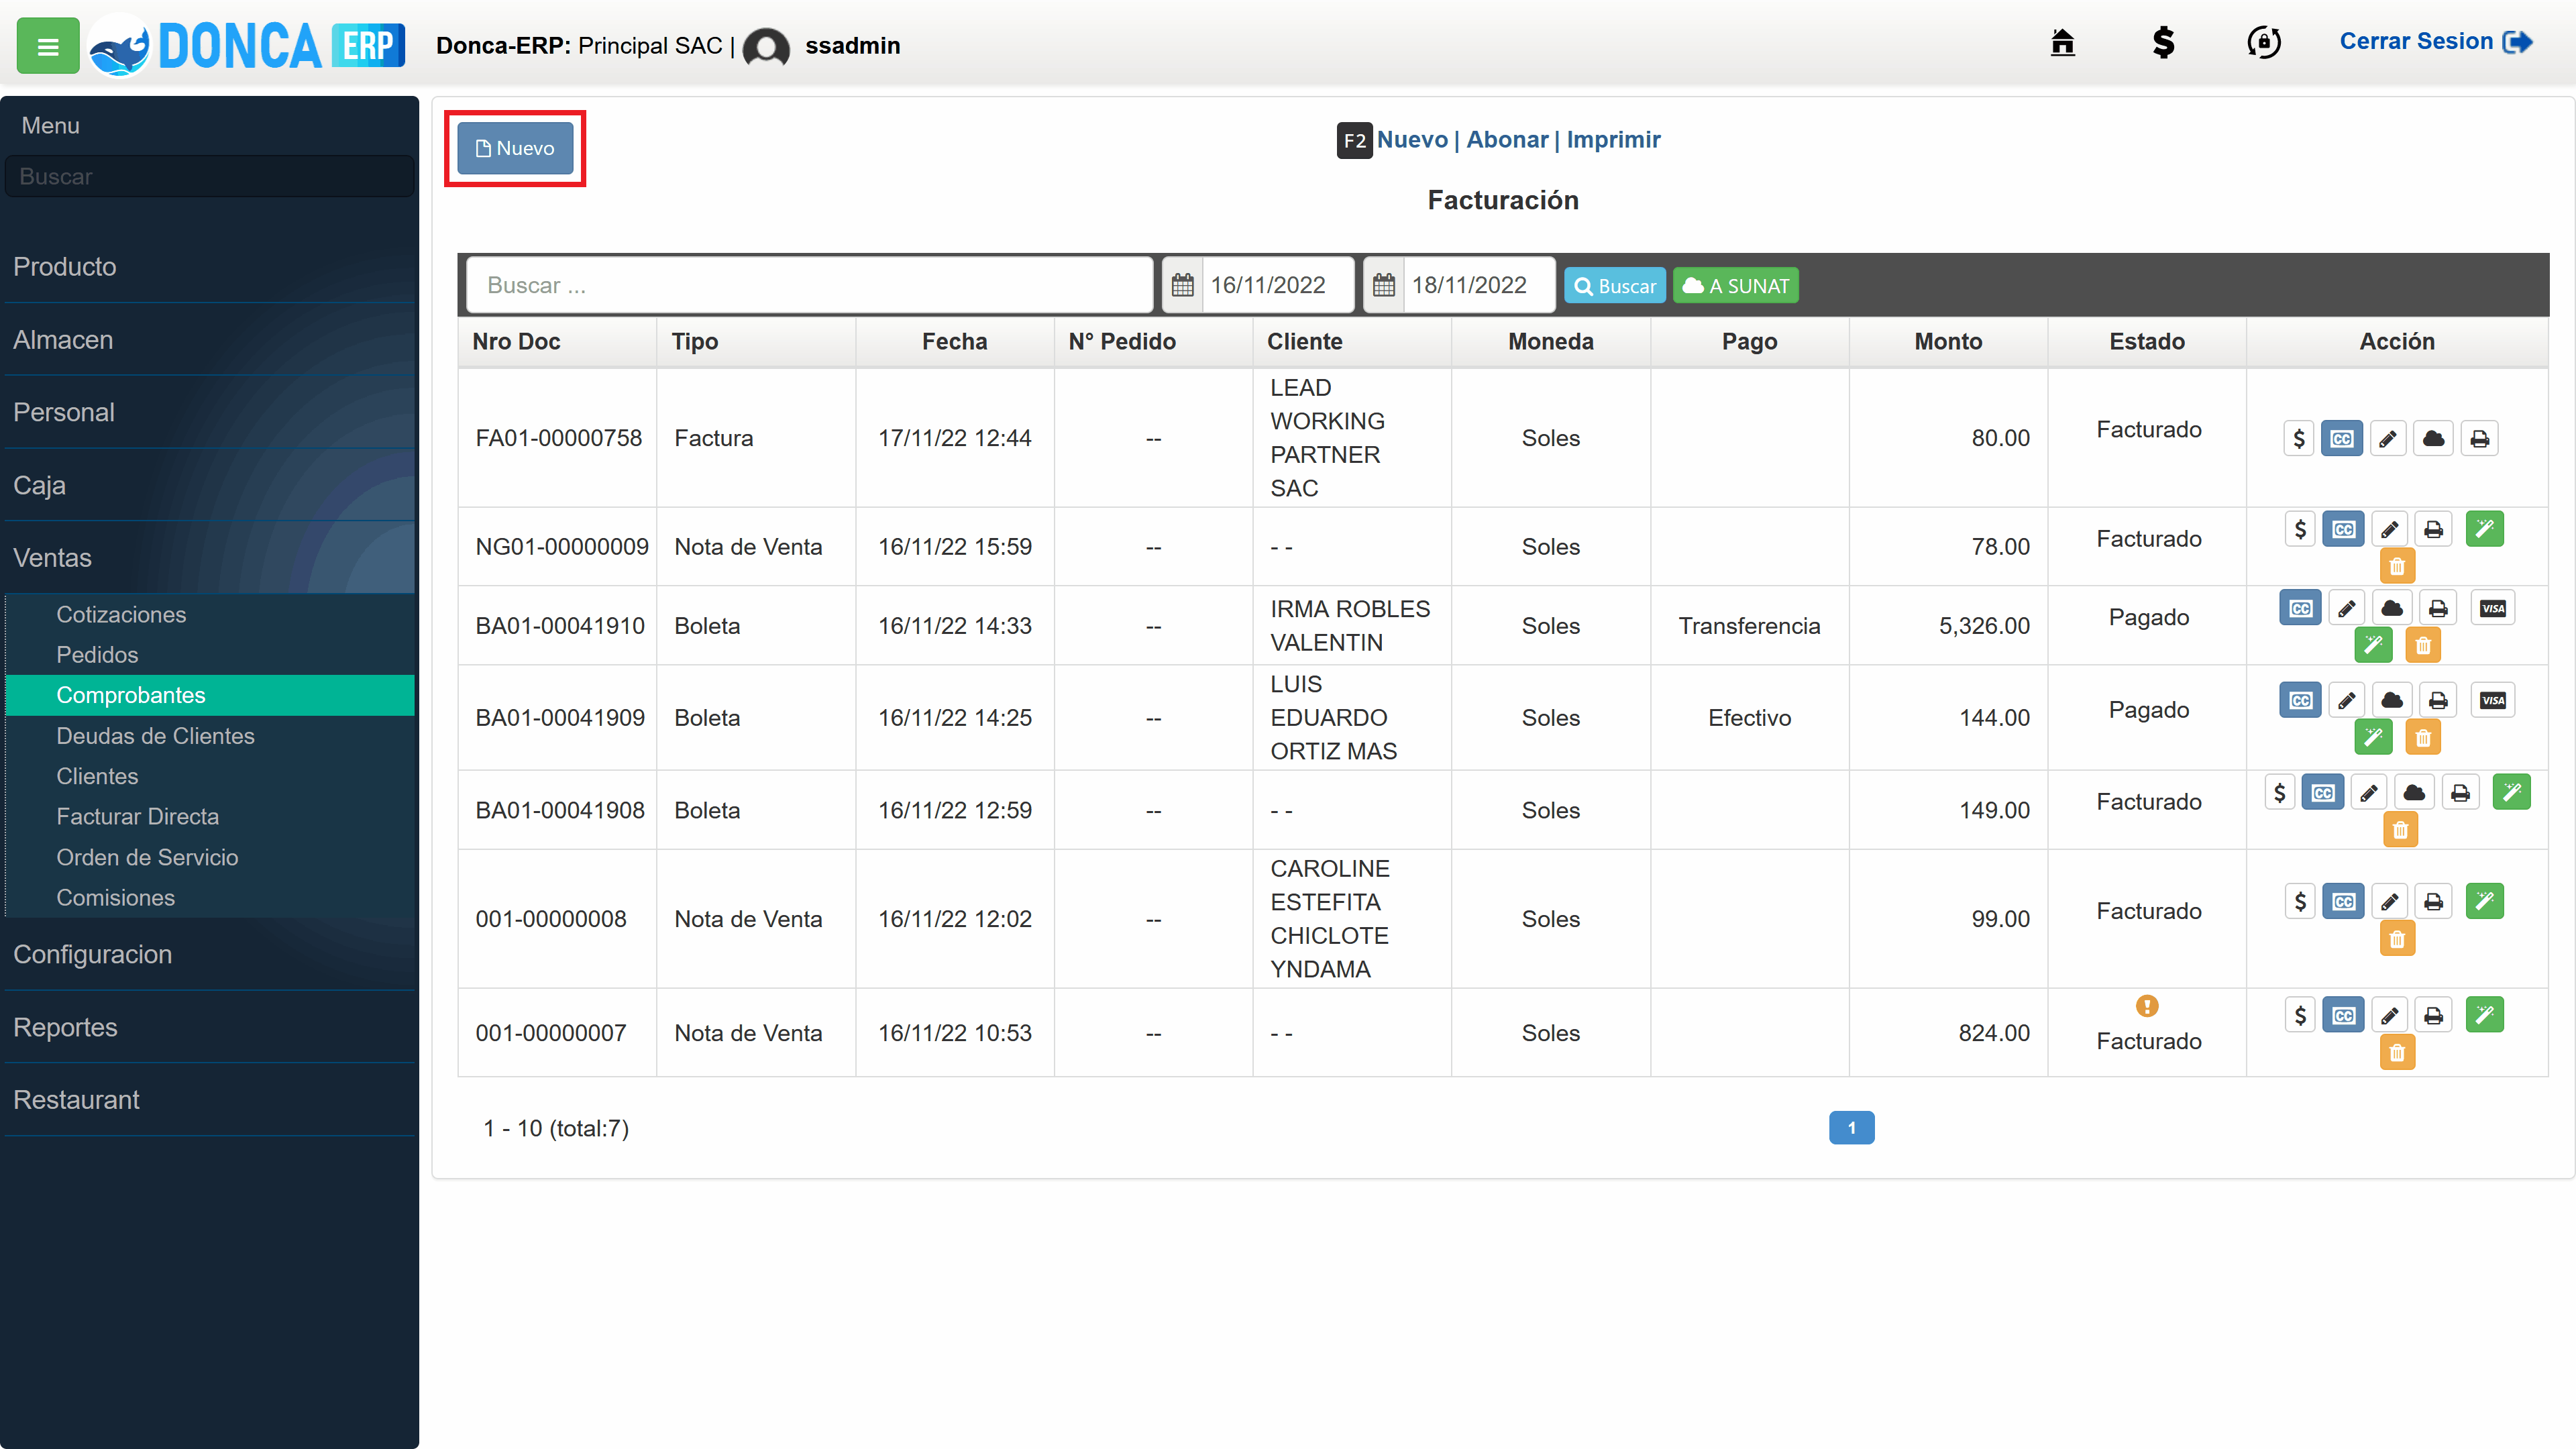Click the lock refresh icon in header
This screenshot has height=1449, width=2576.
2264,42
